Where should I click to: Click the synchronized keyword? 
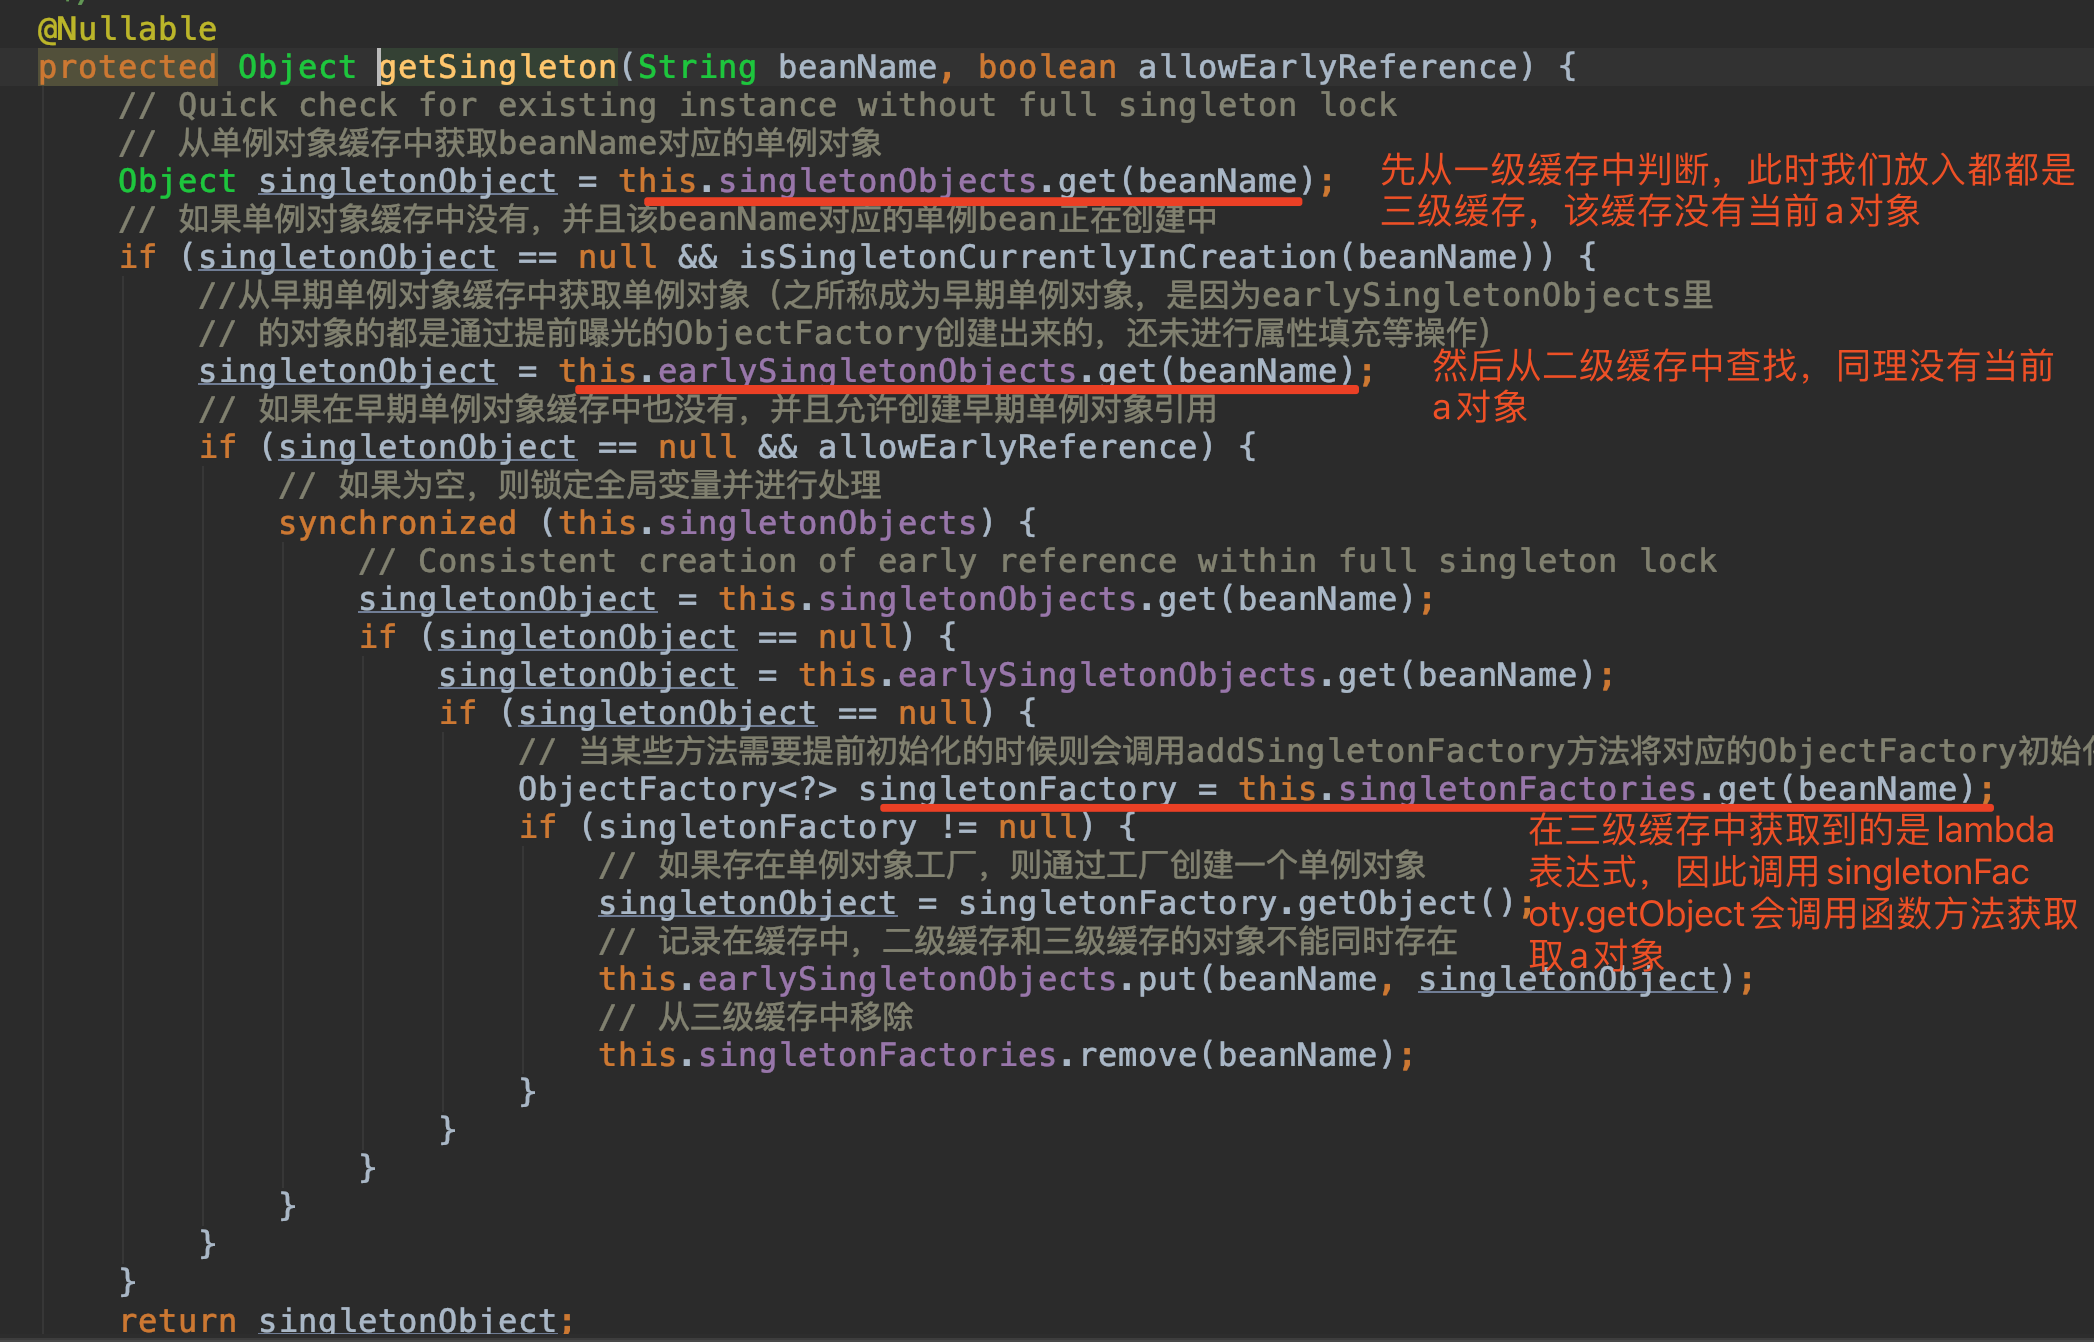point(397,523)
